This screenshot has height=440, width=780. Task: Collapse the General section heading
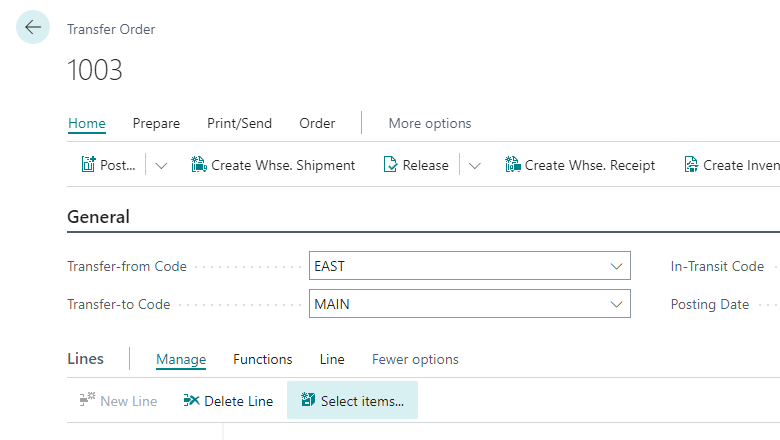(98, 217)
